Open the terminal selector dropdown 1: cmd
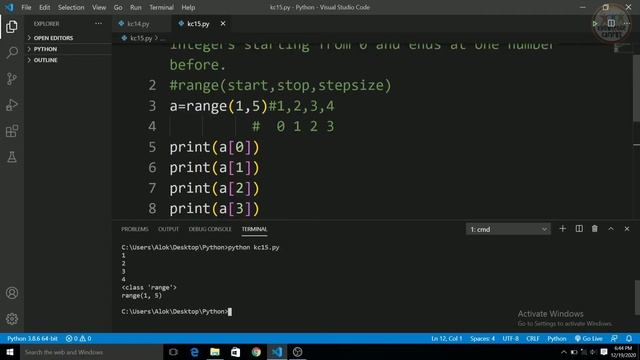The width and height of the screenshot is (640, 360). (508, 229)
